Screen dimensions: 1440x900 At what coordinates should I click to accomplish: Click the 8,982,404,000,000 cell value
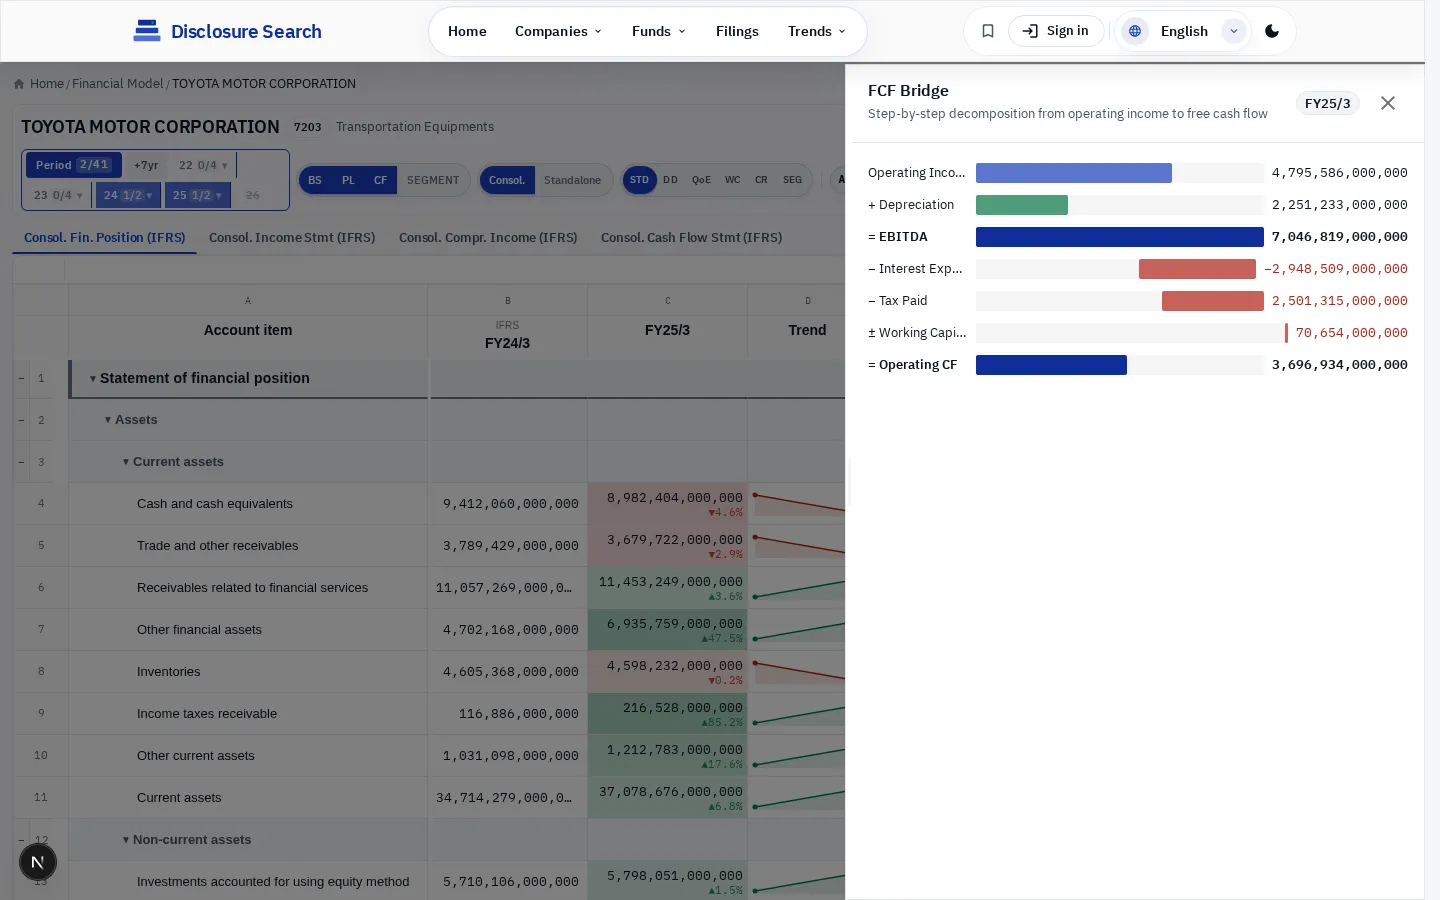click(675, 497)
